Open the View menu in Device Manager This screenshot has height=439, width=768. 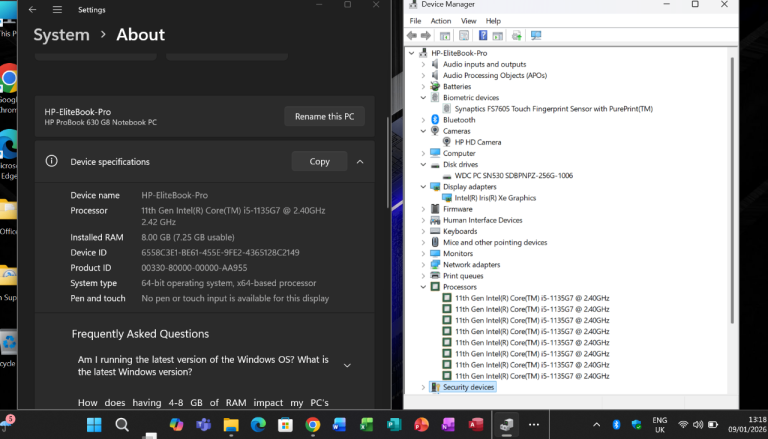[x=468, y=20]
